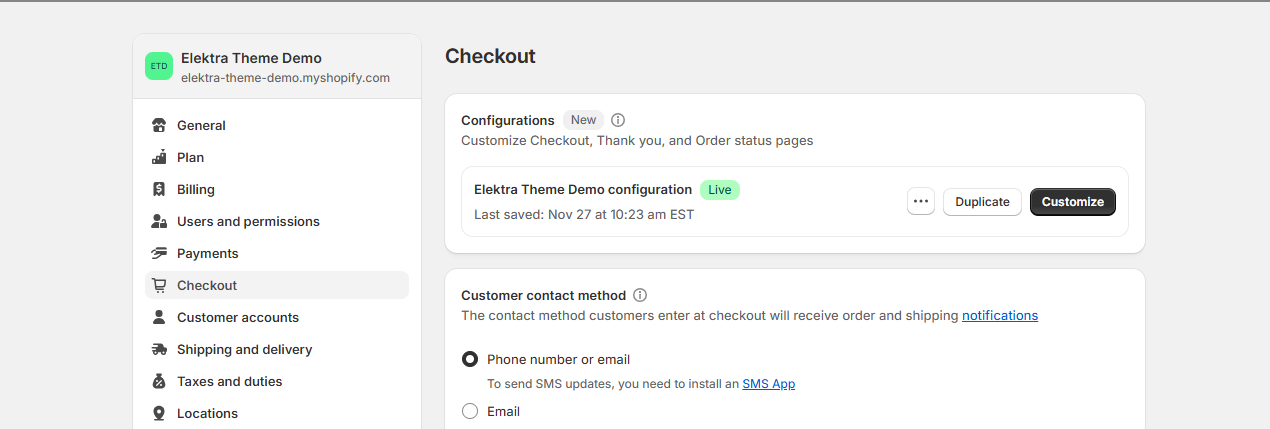Open the SMS App link
The width and height of the screenshot is (1270, 429).
pyautogui.click(x=769, y=383)
